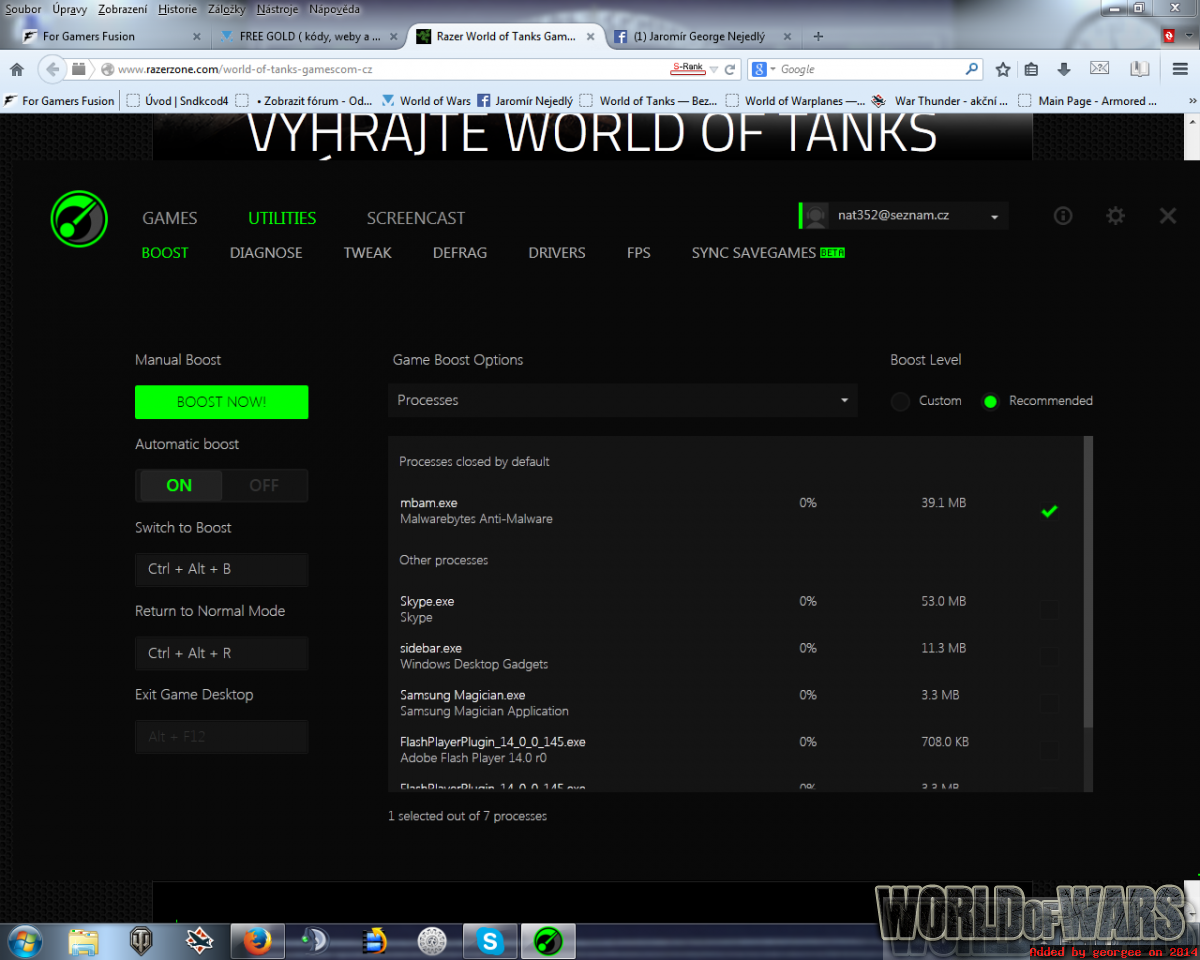Open the World of Wars bookmark

[x=426, y=101]
